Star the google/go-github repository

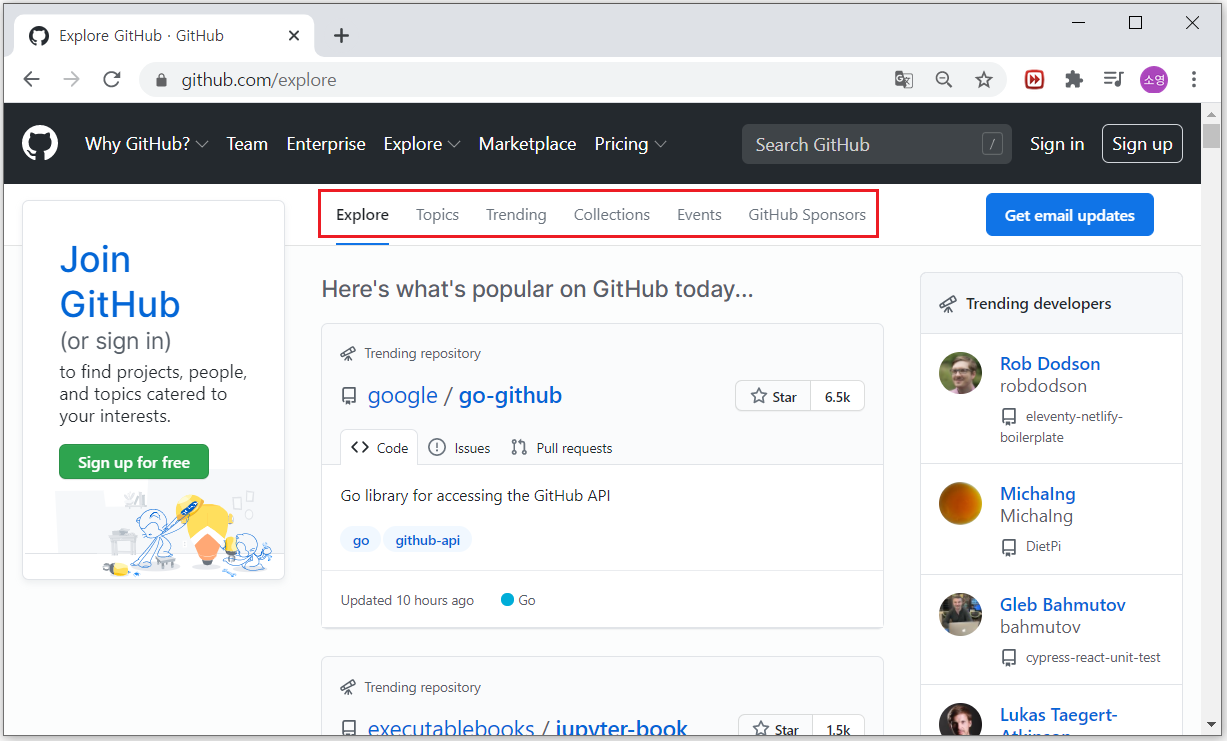773,396
